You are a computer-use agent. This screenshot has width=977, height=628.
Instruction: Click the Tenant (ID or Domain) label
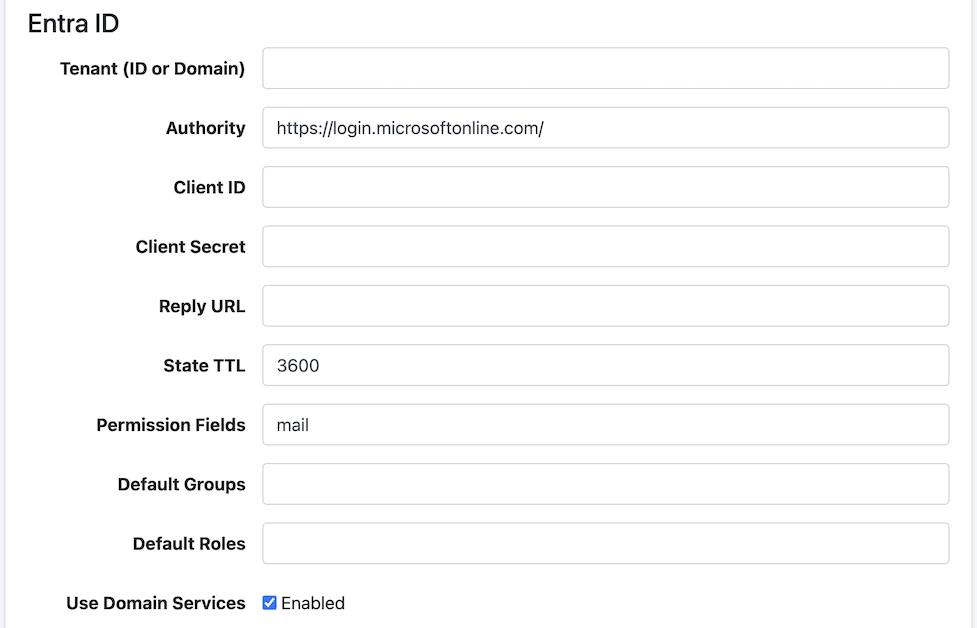pos(153,69)
